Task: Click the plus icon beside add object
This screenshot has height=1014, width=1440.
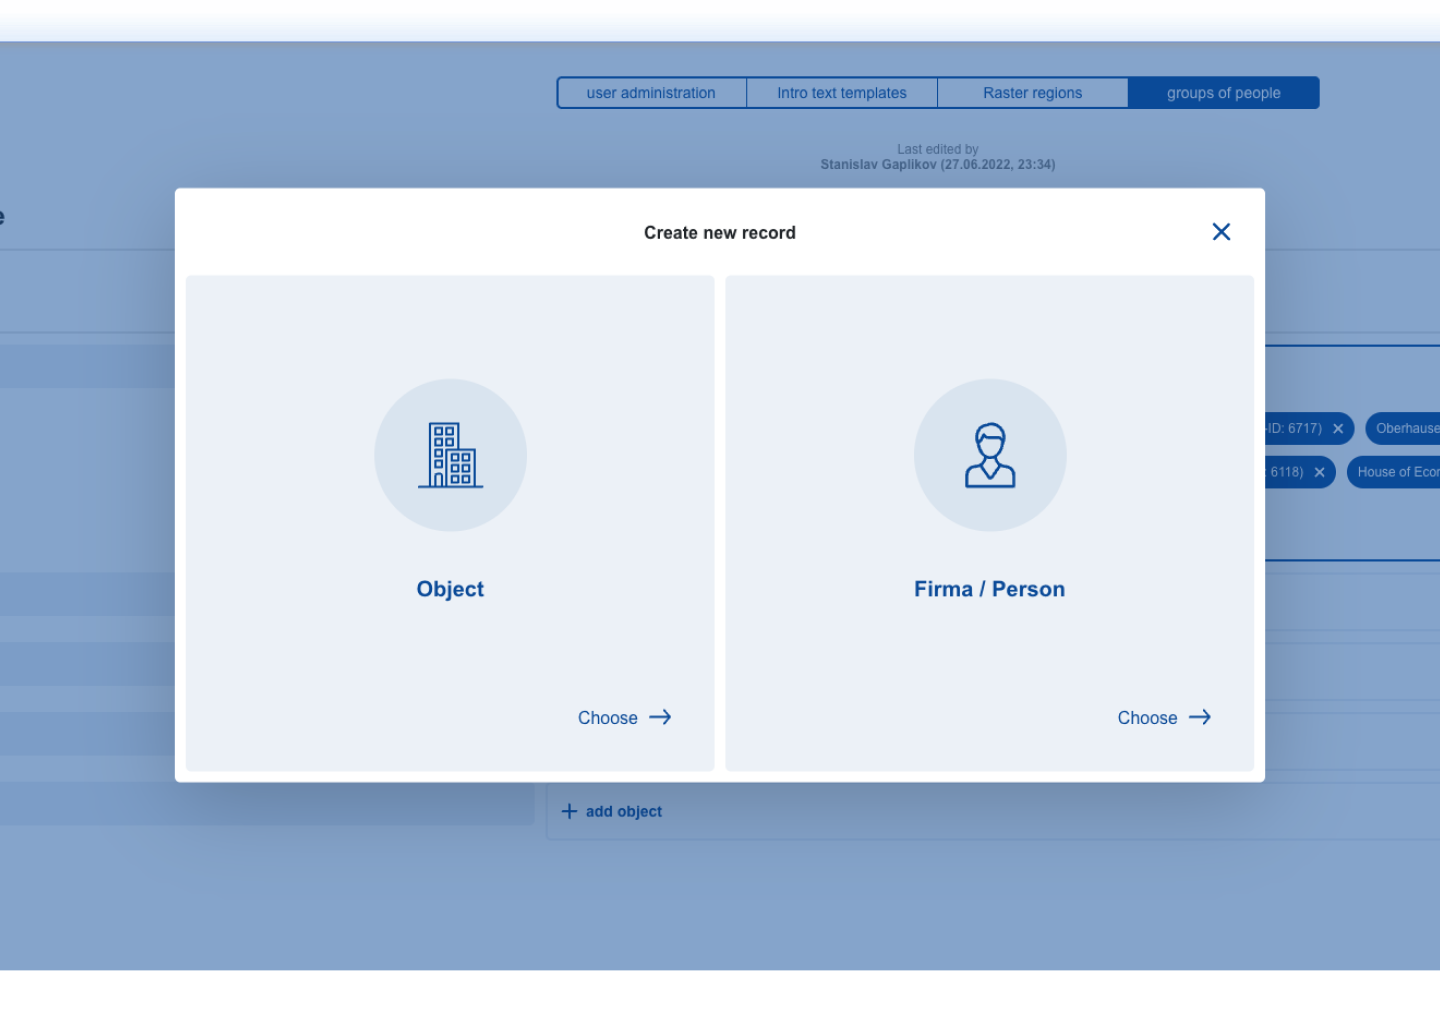Action: click(569, 811)
